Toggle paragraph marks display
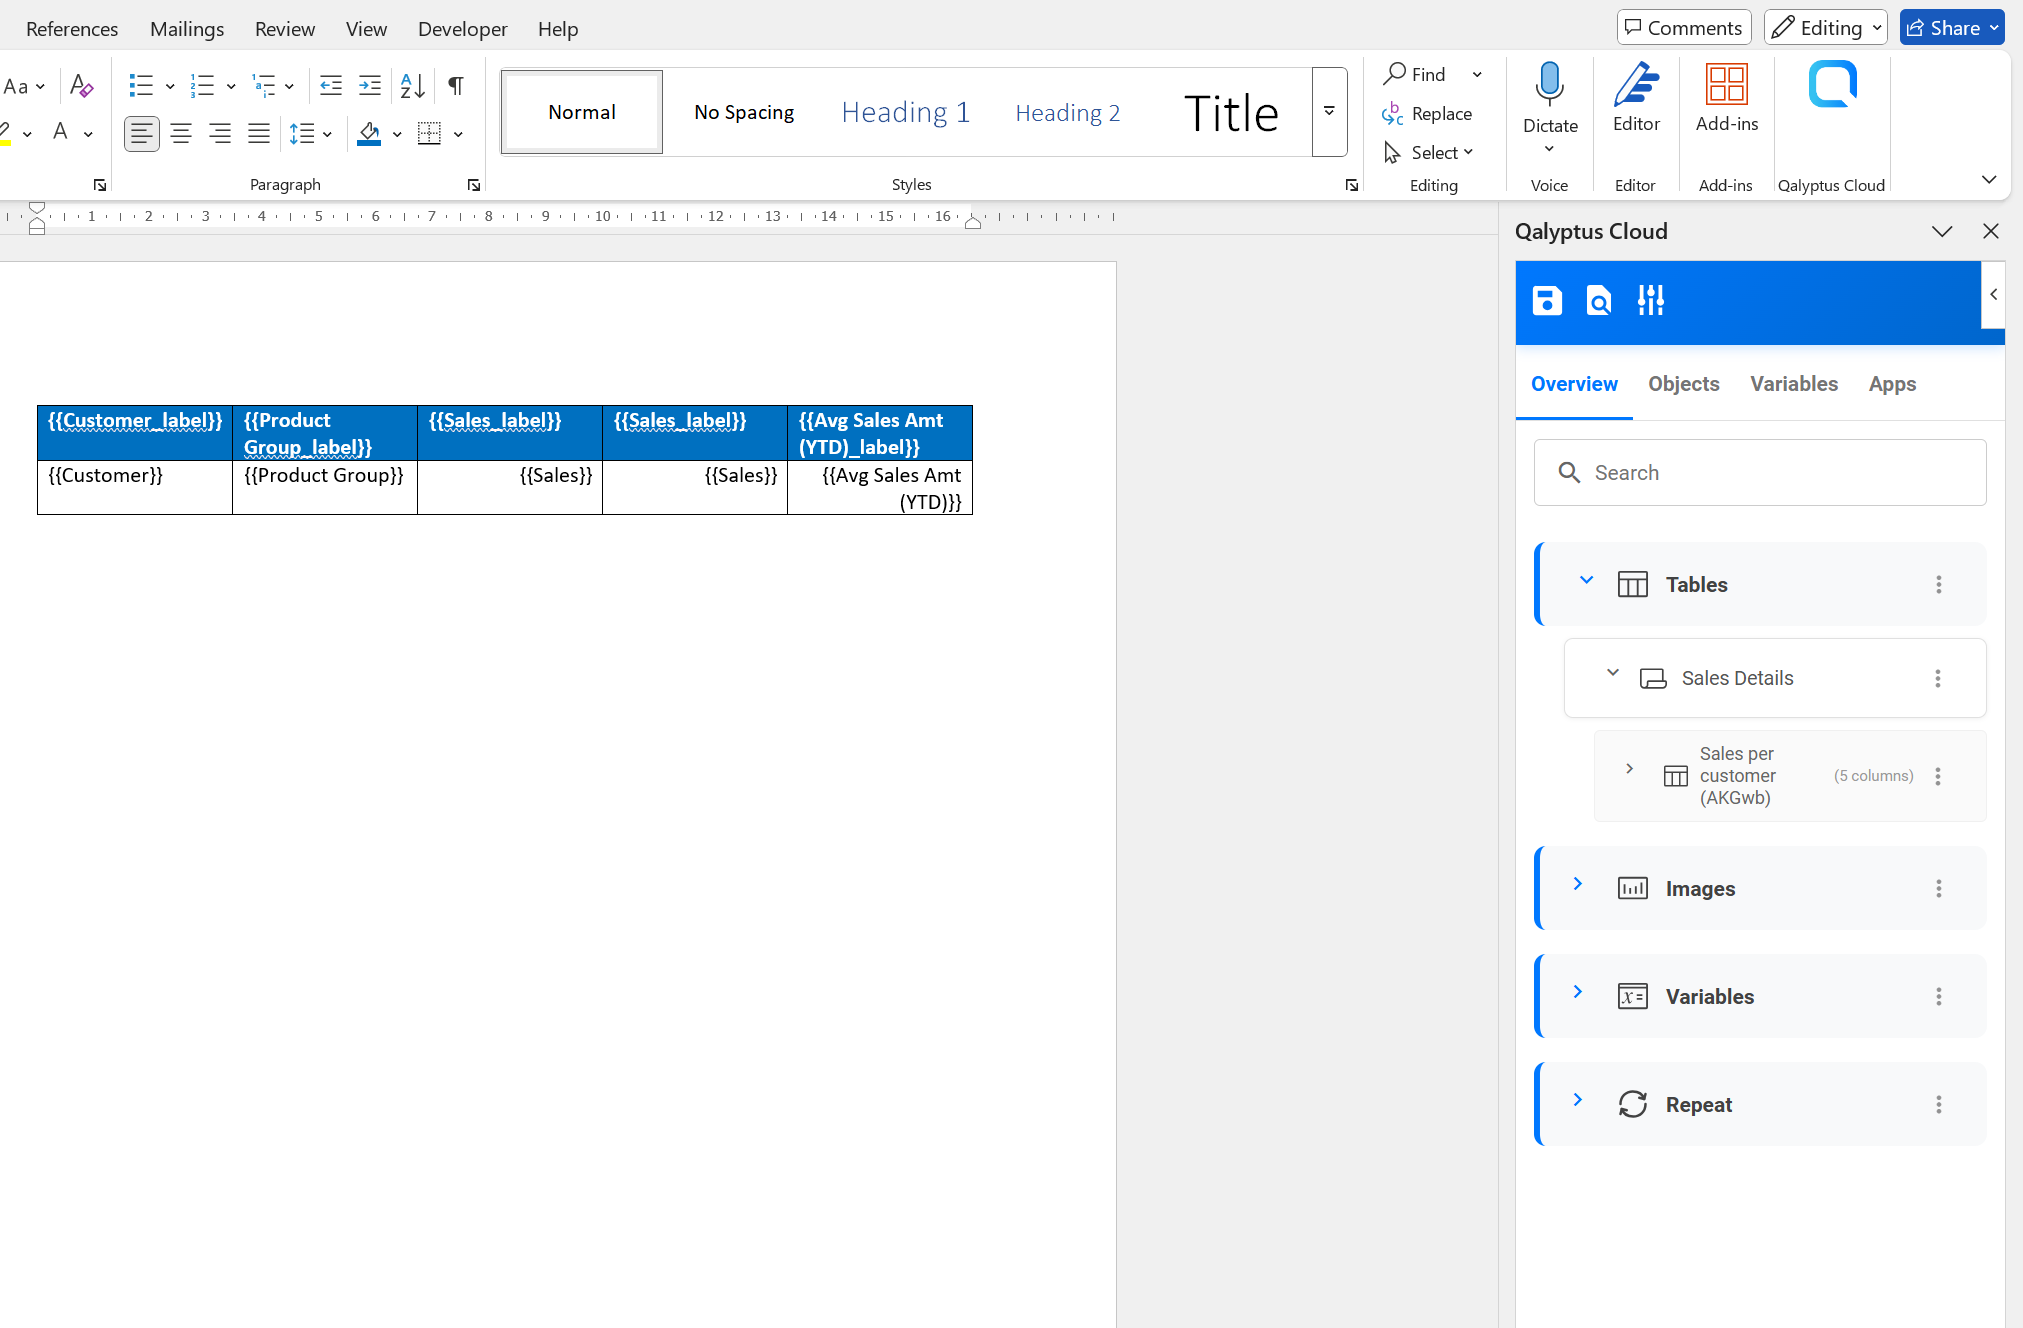This screenshot has width=2023, height=1328. tap(455, 86)
